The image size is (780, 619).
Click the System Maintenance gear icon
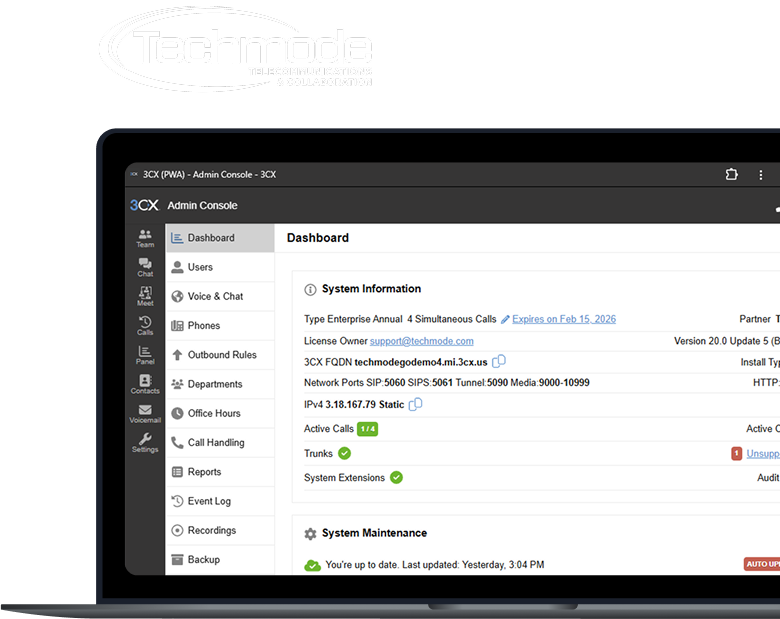click(310, 534)
